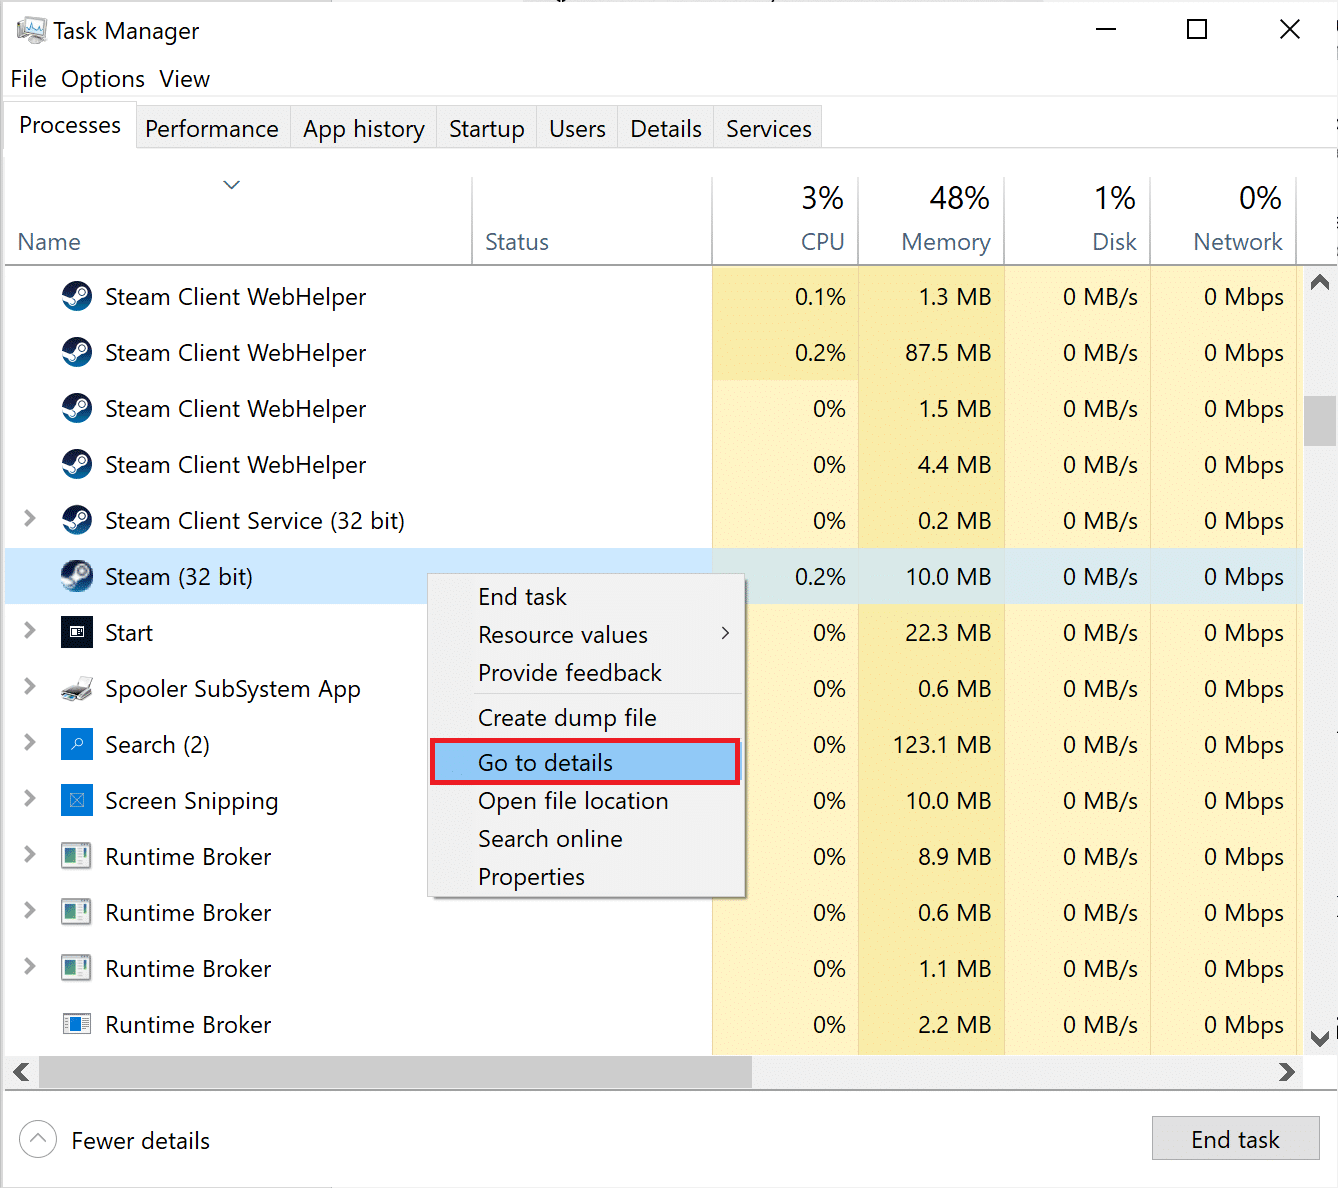
Task: Choose Open file location from context menu
Action: tap(573, 801)
